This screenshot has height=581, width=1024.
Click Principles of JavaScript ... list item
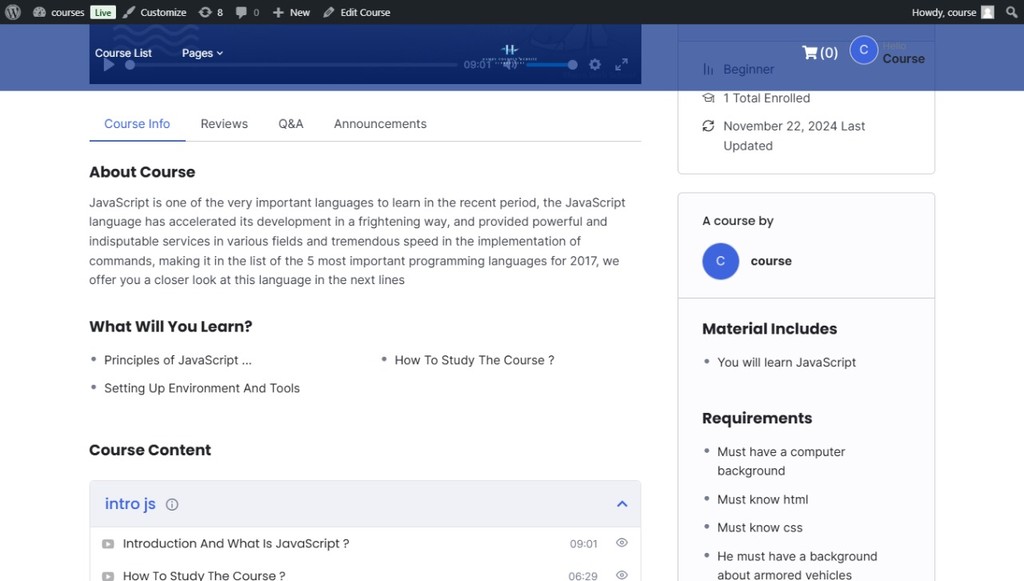coord(178,360)
